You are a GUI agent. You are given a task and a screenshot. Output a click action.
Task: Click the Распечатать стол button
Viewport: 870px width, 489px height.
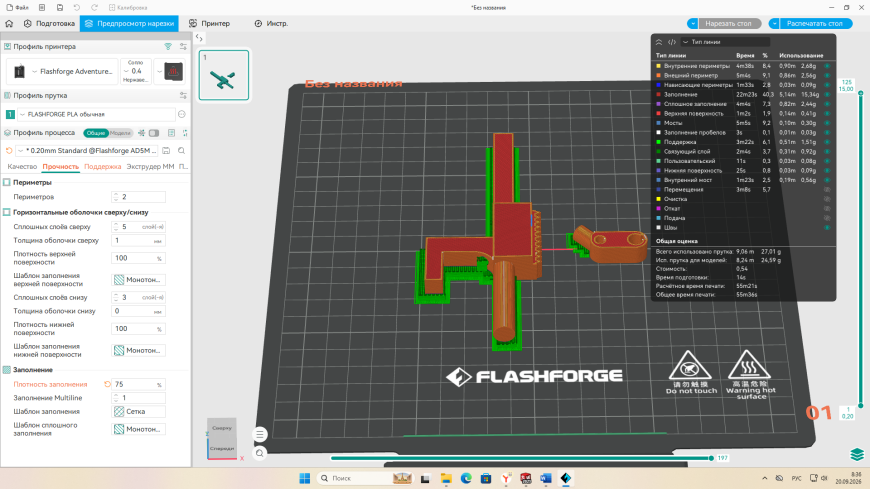(816, 23)
